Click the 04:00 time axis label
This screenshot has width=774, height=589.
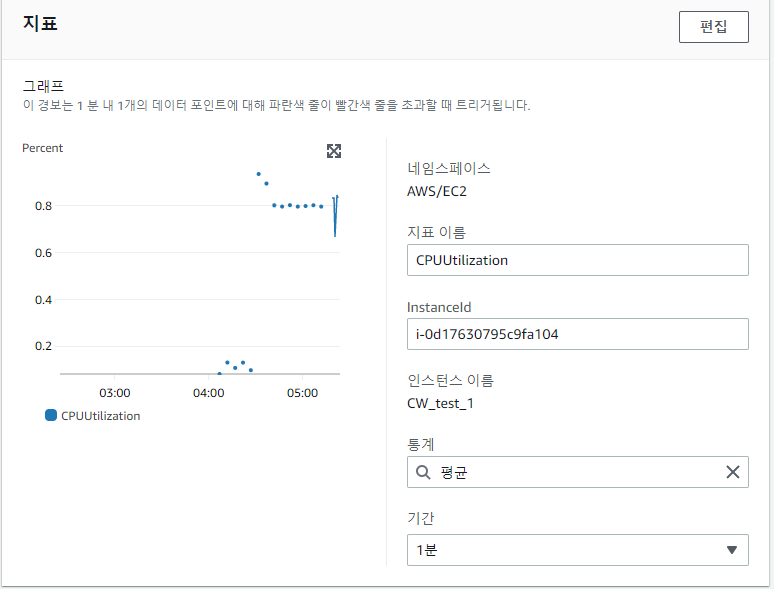(208, 393)
